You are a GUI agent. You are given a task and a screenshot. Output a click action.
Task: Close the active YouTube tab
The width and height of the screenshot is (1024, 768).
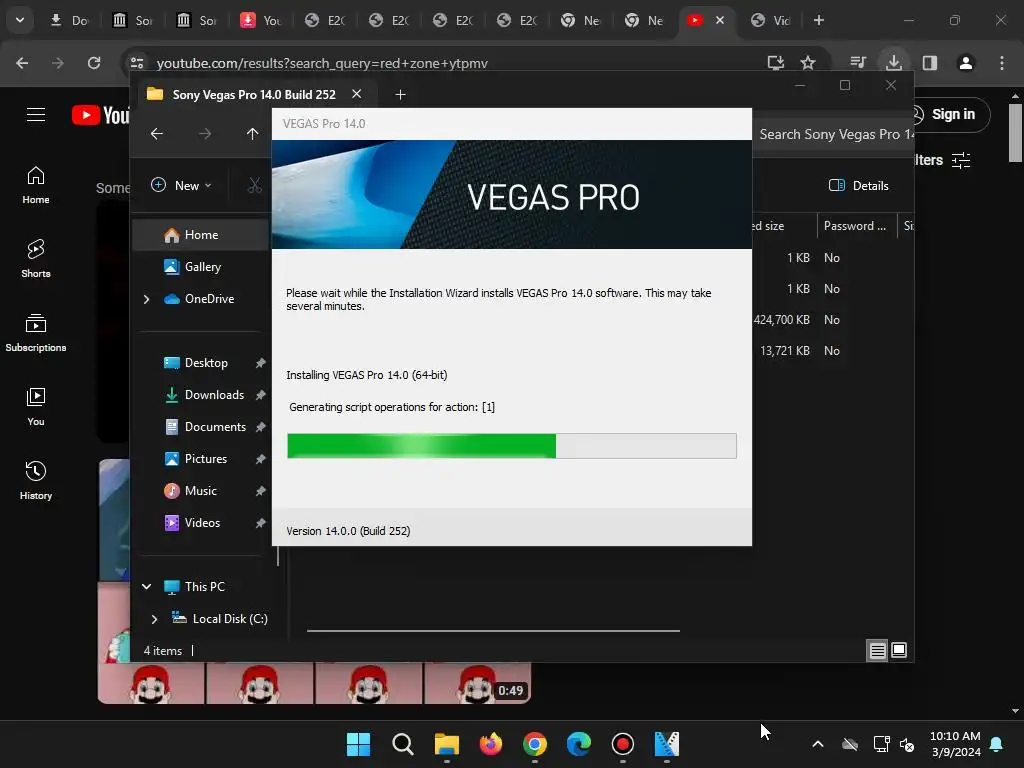click(720, 20)
